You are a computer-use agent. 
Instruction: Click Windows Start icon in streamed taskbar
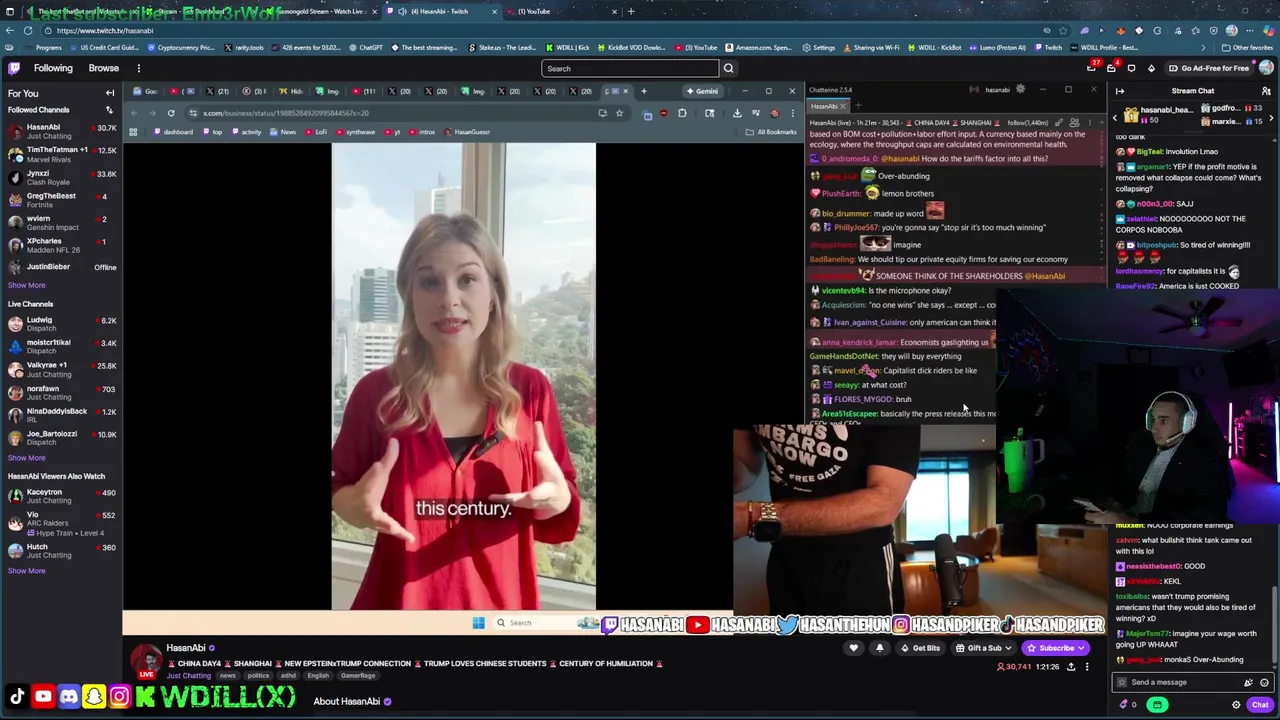(478, 623)
